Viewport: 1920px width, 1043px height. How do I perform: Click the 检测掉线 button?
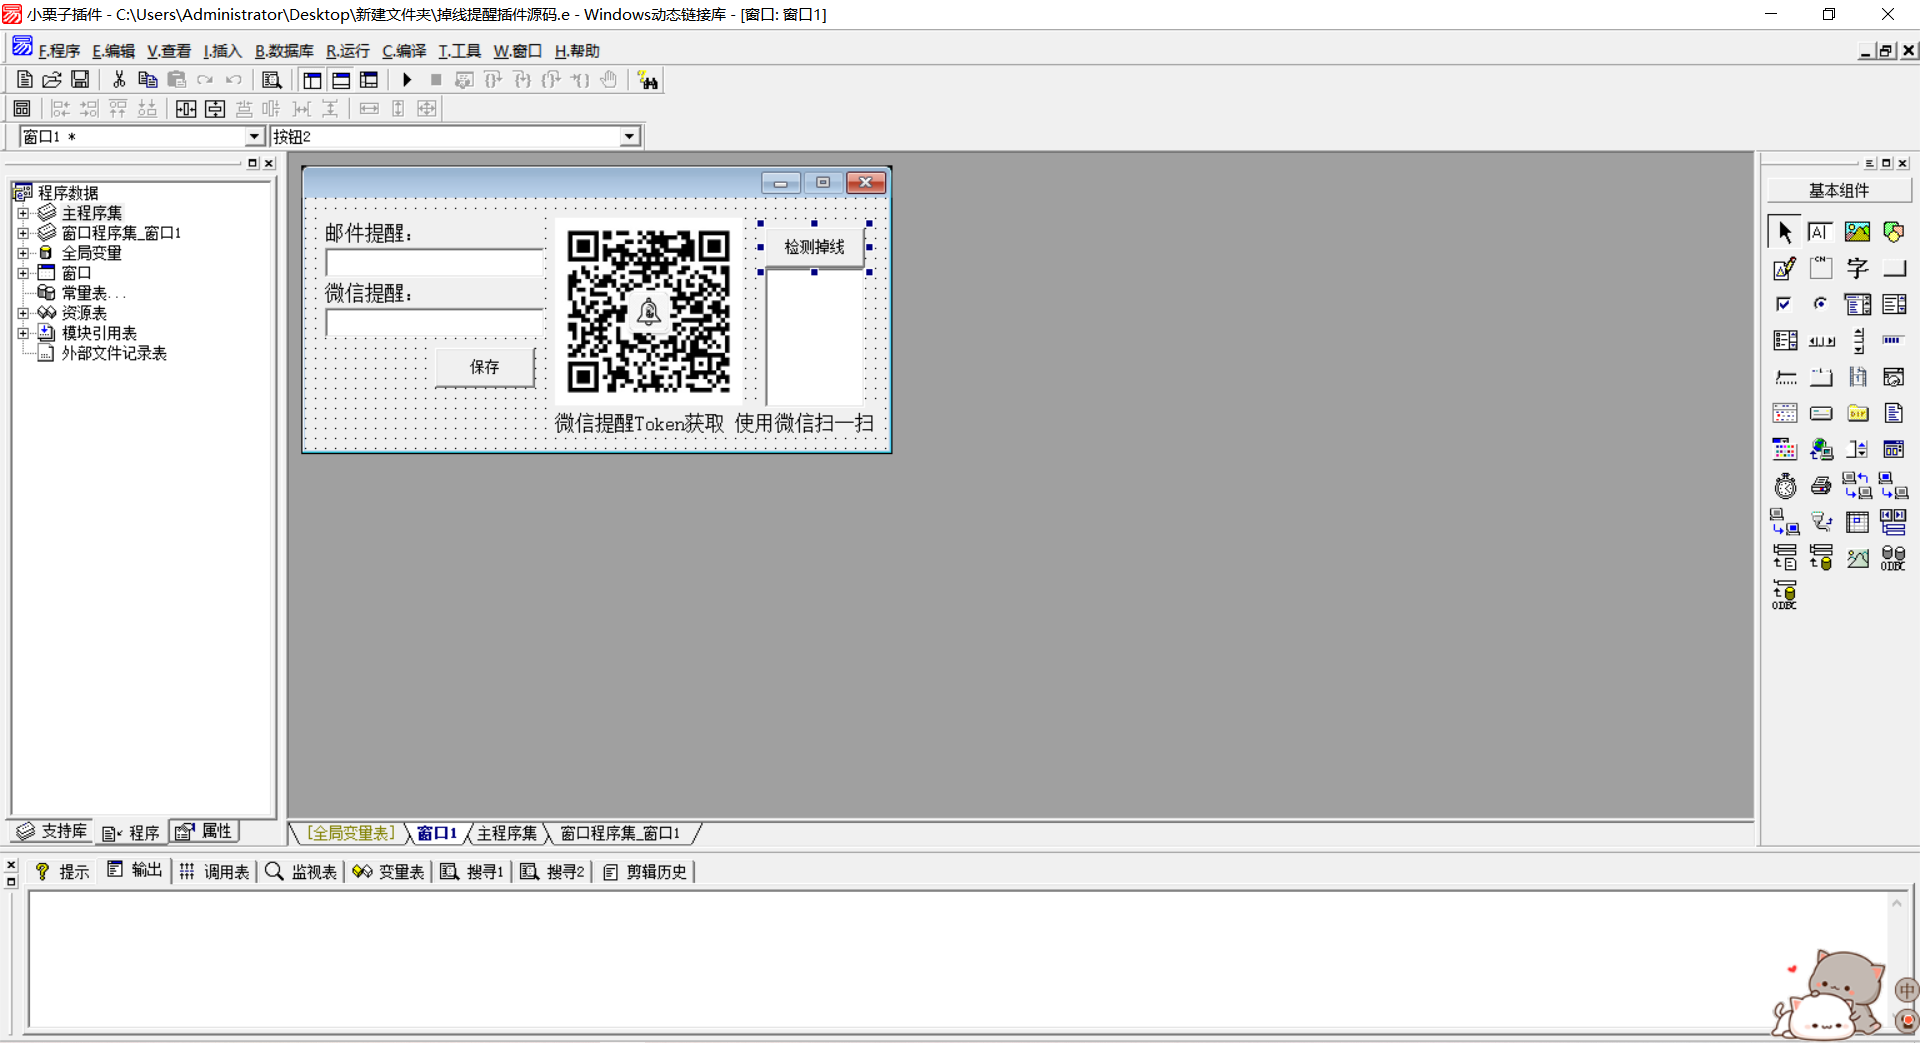coord(814,247)
